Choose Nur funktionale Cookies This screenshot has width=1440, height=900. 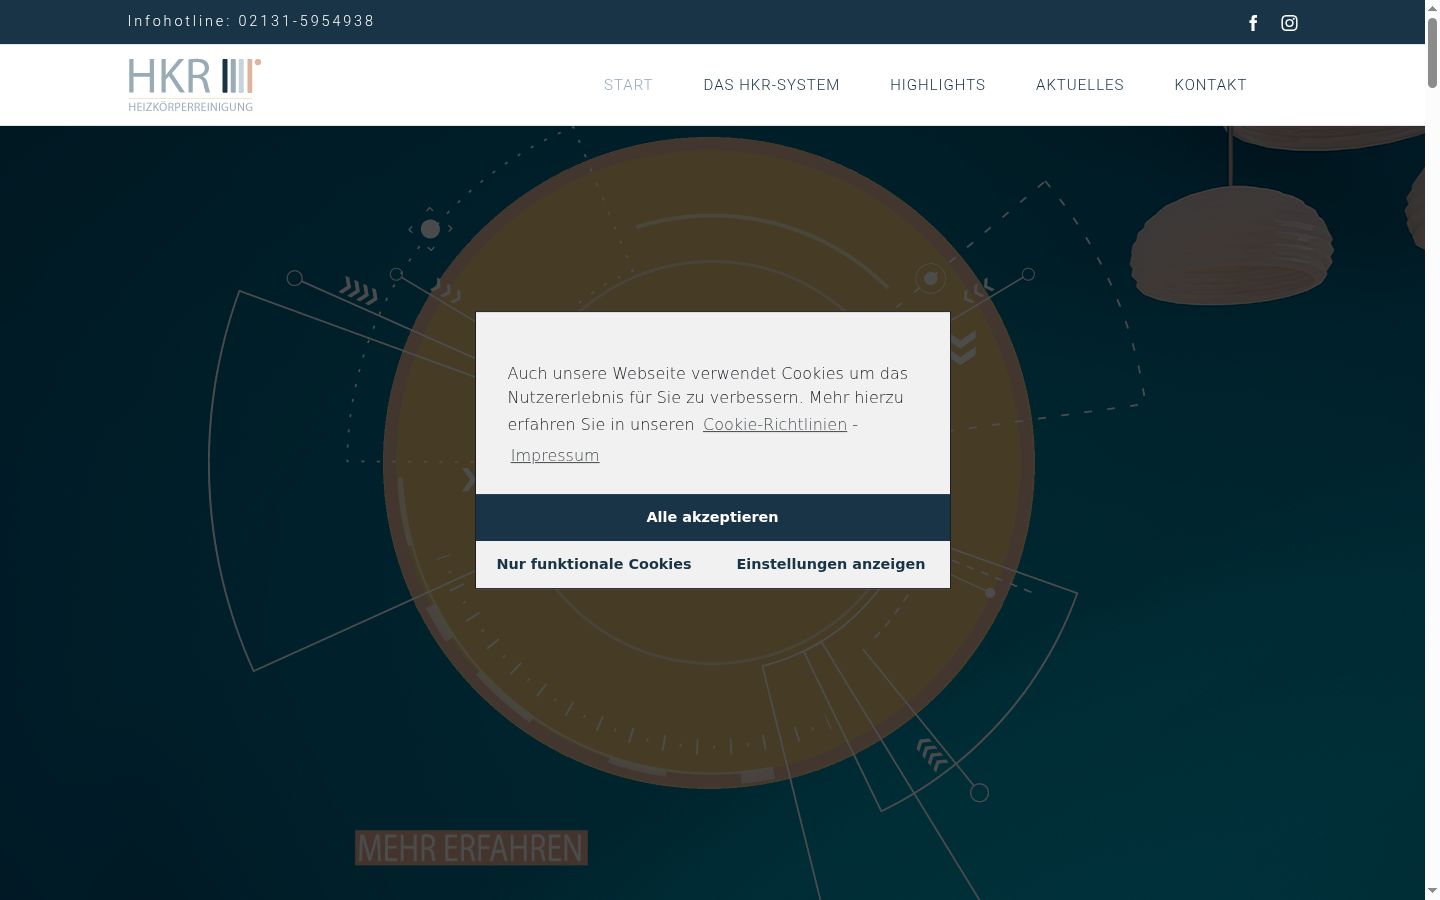coord(594,564)
